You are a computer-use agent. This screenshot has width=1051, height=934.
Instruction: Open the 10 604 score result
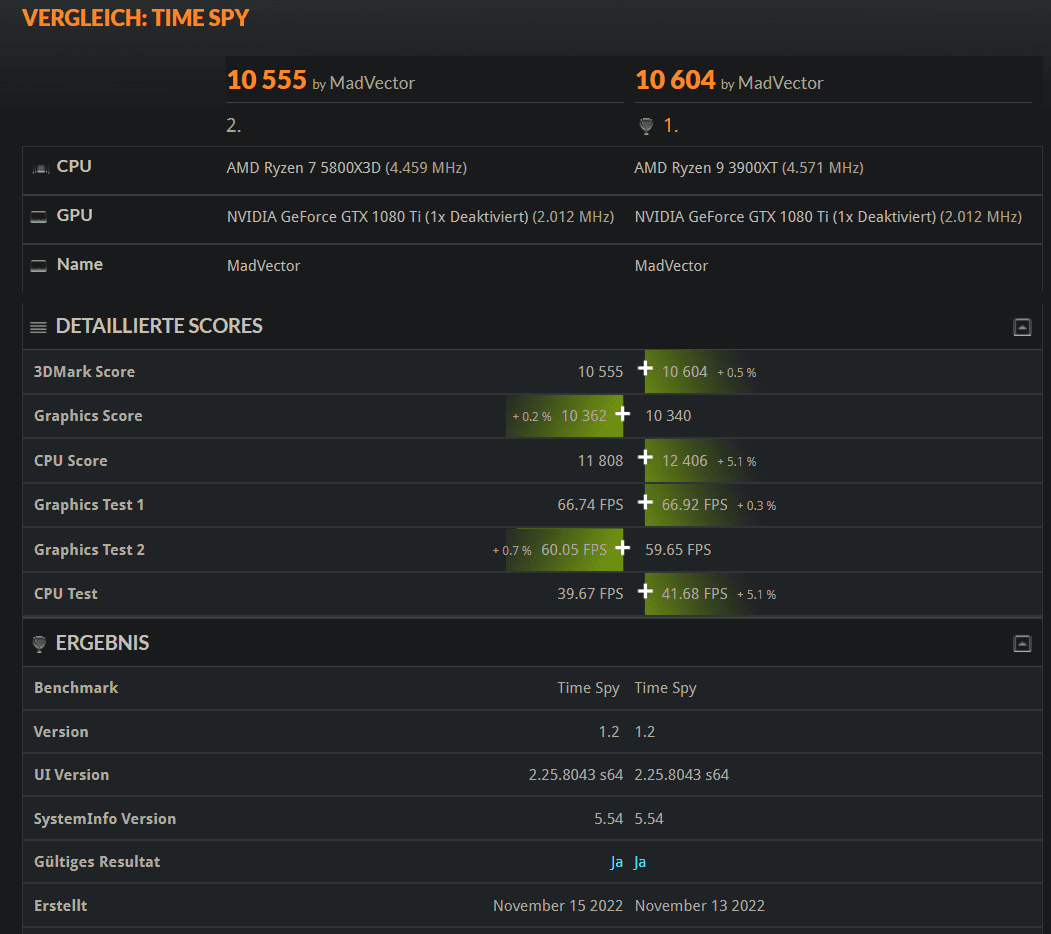click(x=675, y=80)
